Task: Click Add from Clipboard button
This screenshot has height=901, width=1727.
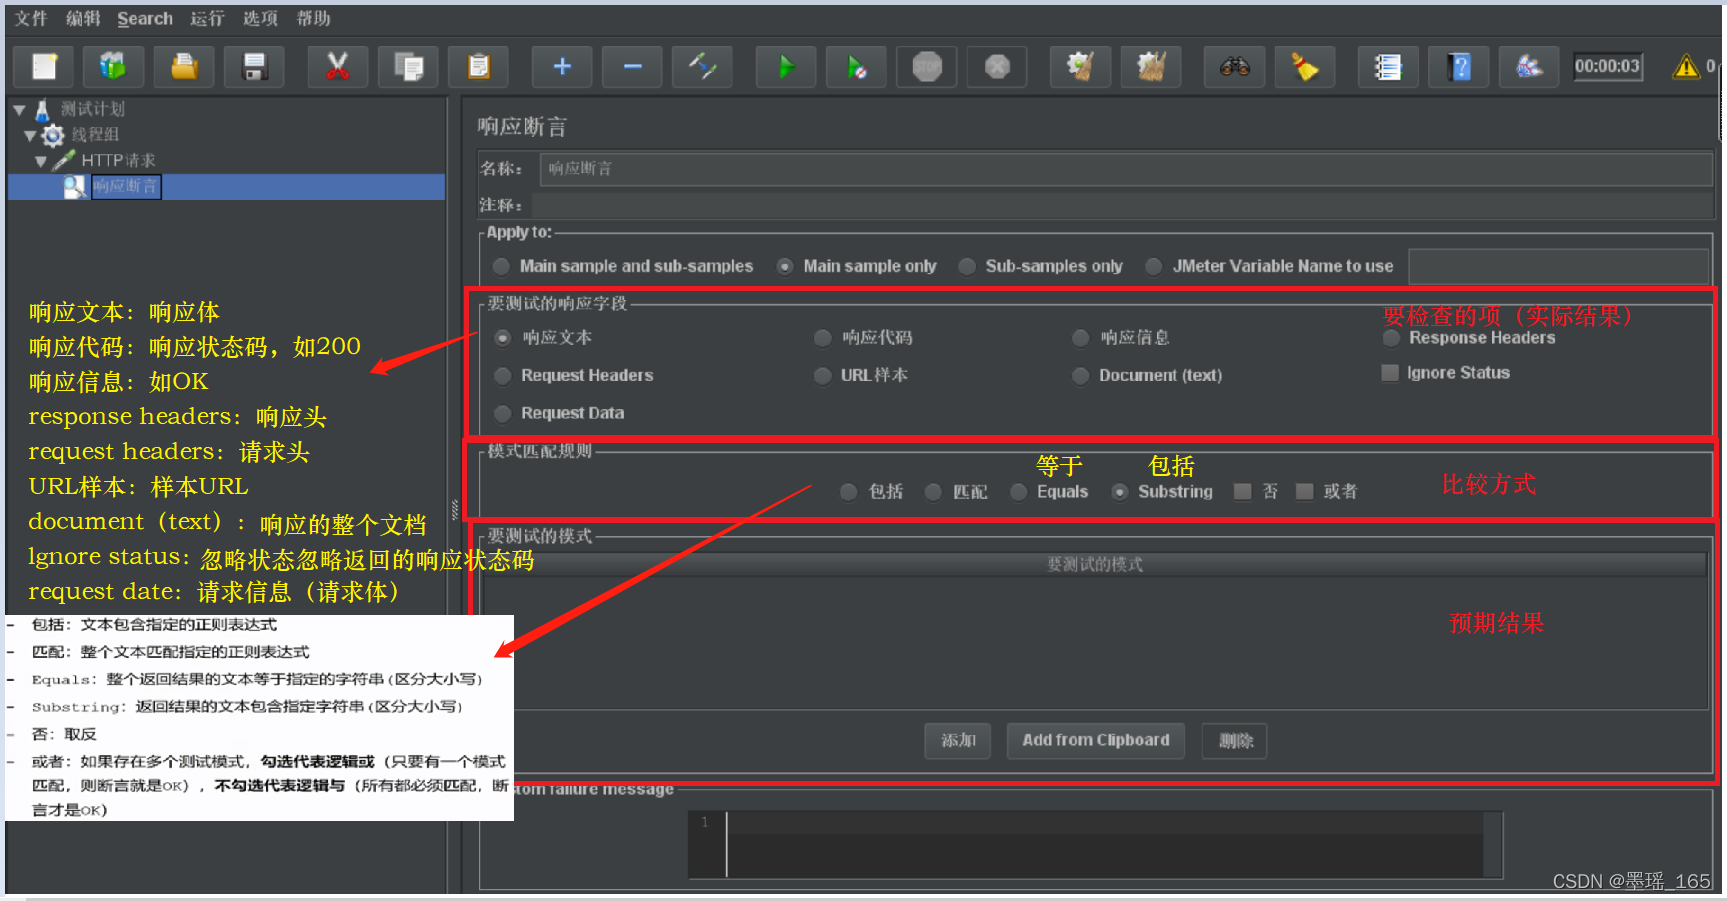Action: (1096, 741)
